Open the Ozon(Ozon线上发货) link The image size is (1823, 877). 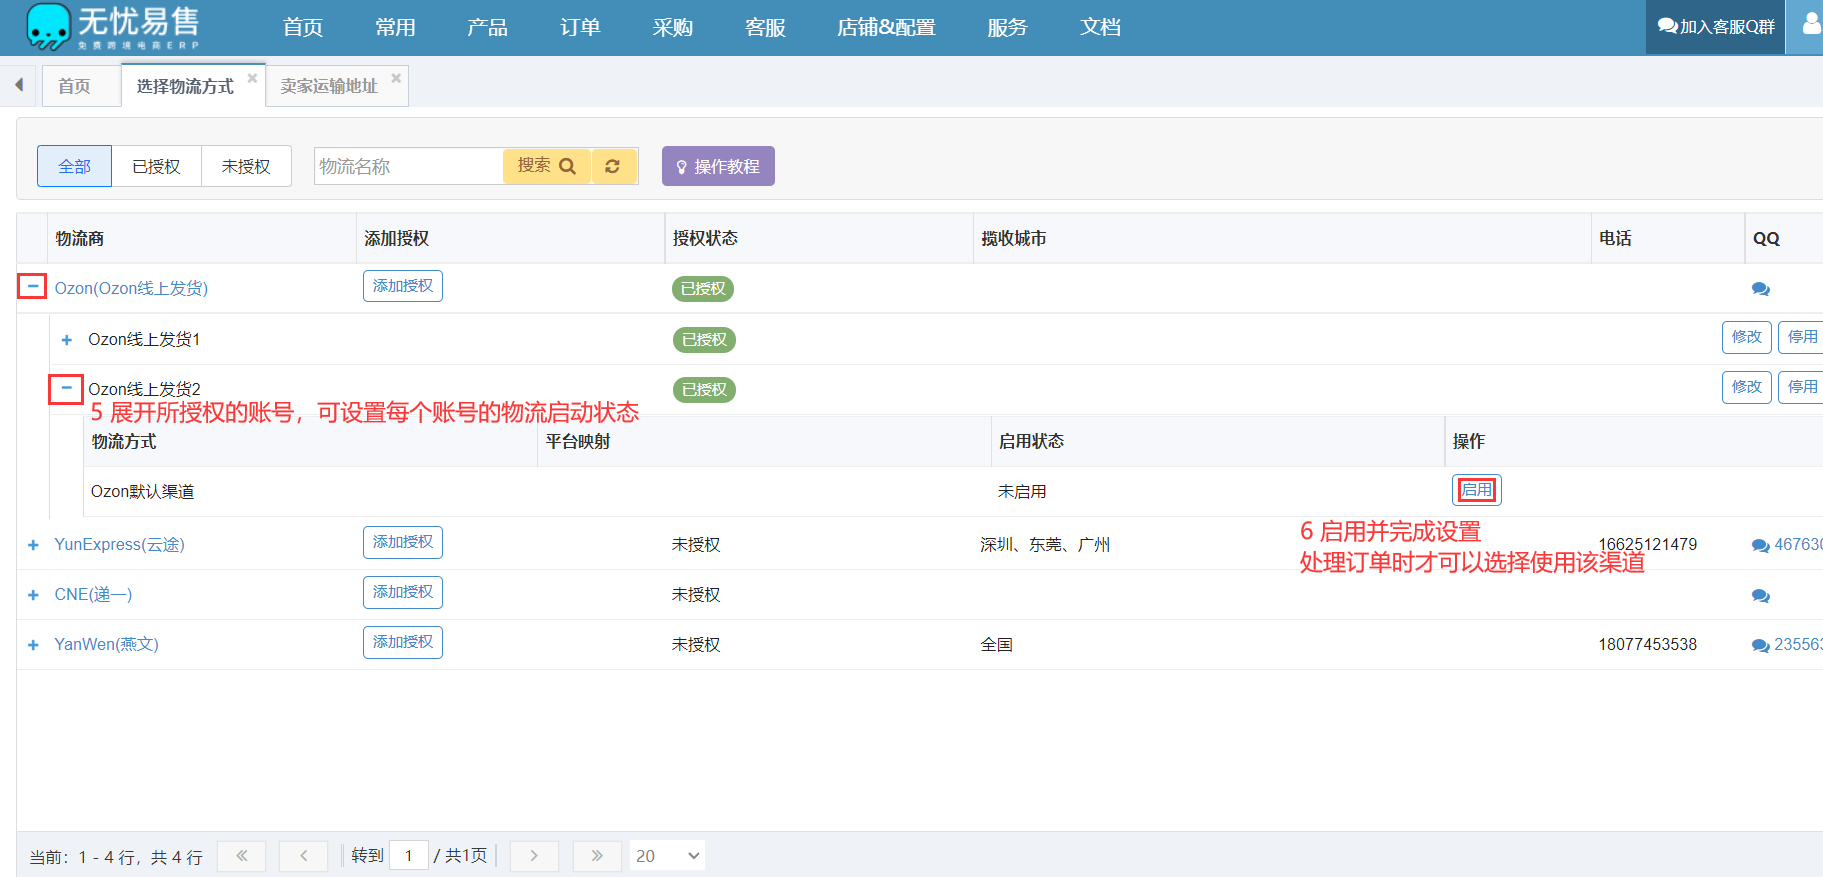click(131, 289)
